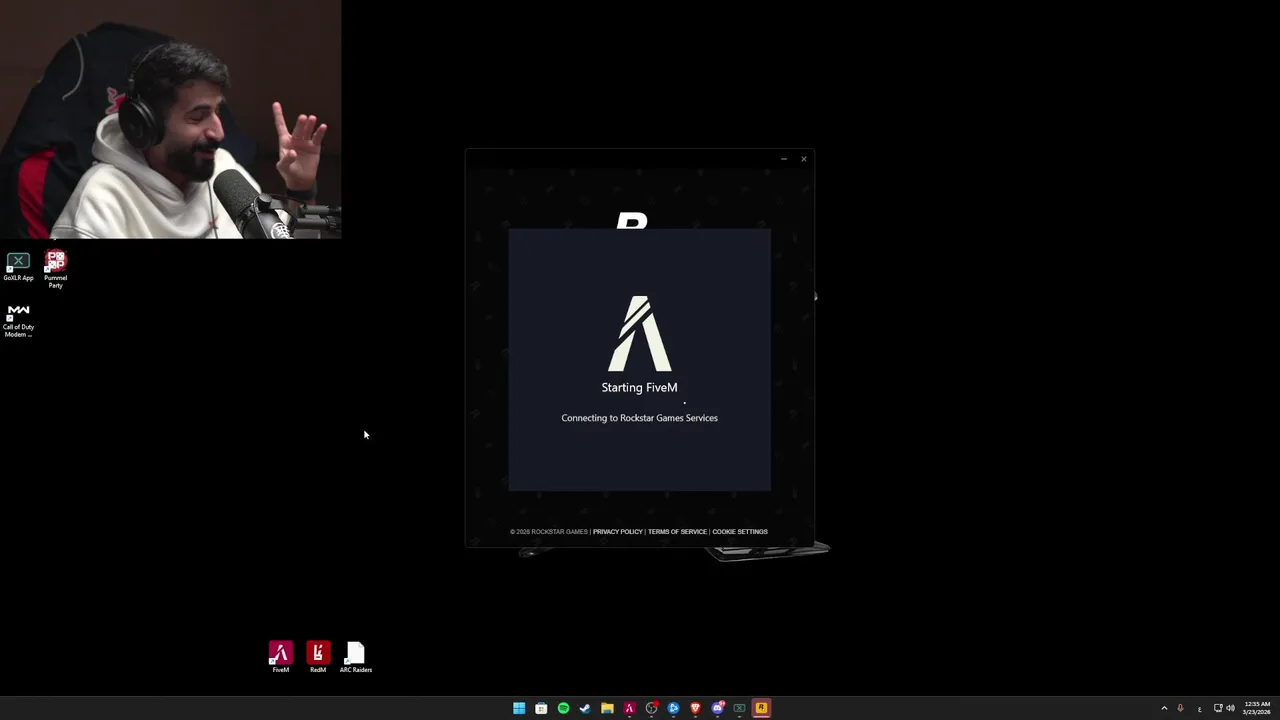The width and height of the screenshot is (1280, 720).
Task: Open GoXLR app from the taskbar
Action: click(739, 708)
